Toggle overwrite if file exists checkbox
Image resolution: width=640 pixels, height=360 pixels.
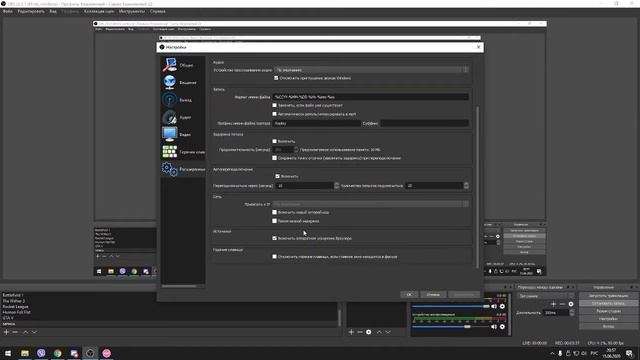click(274, 105)
